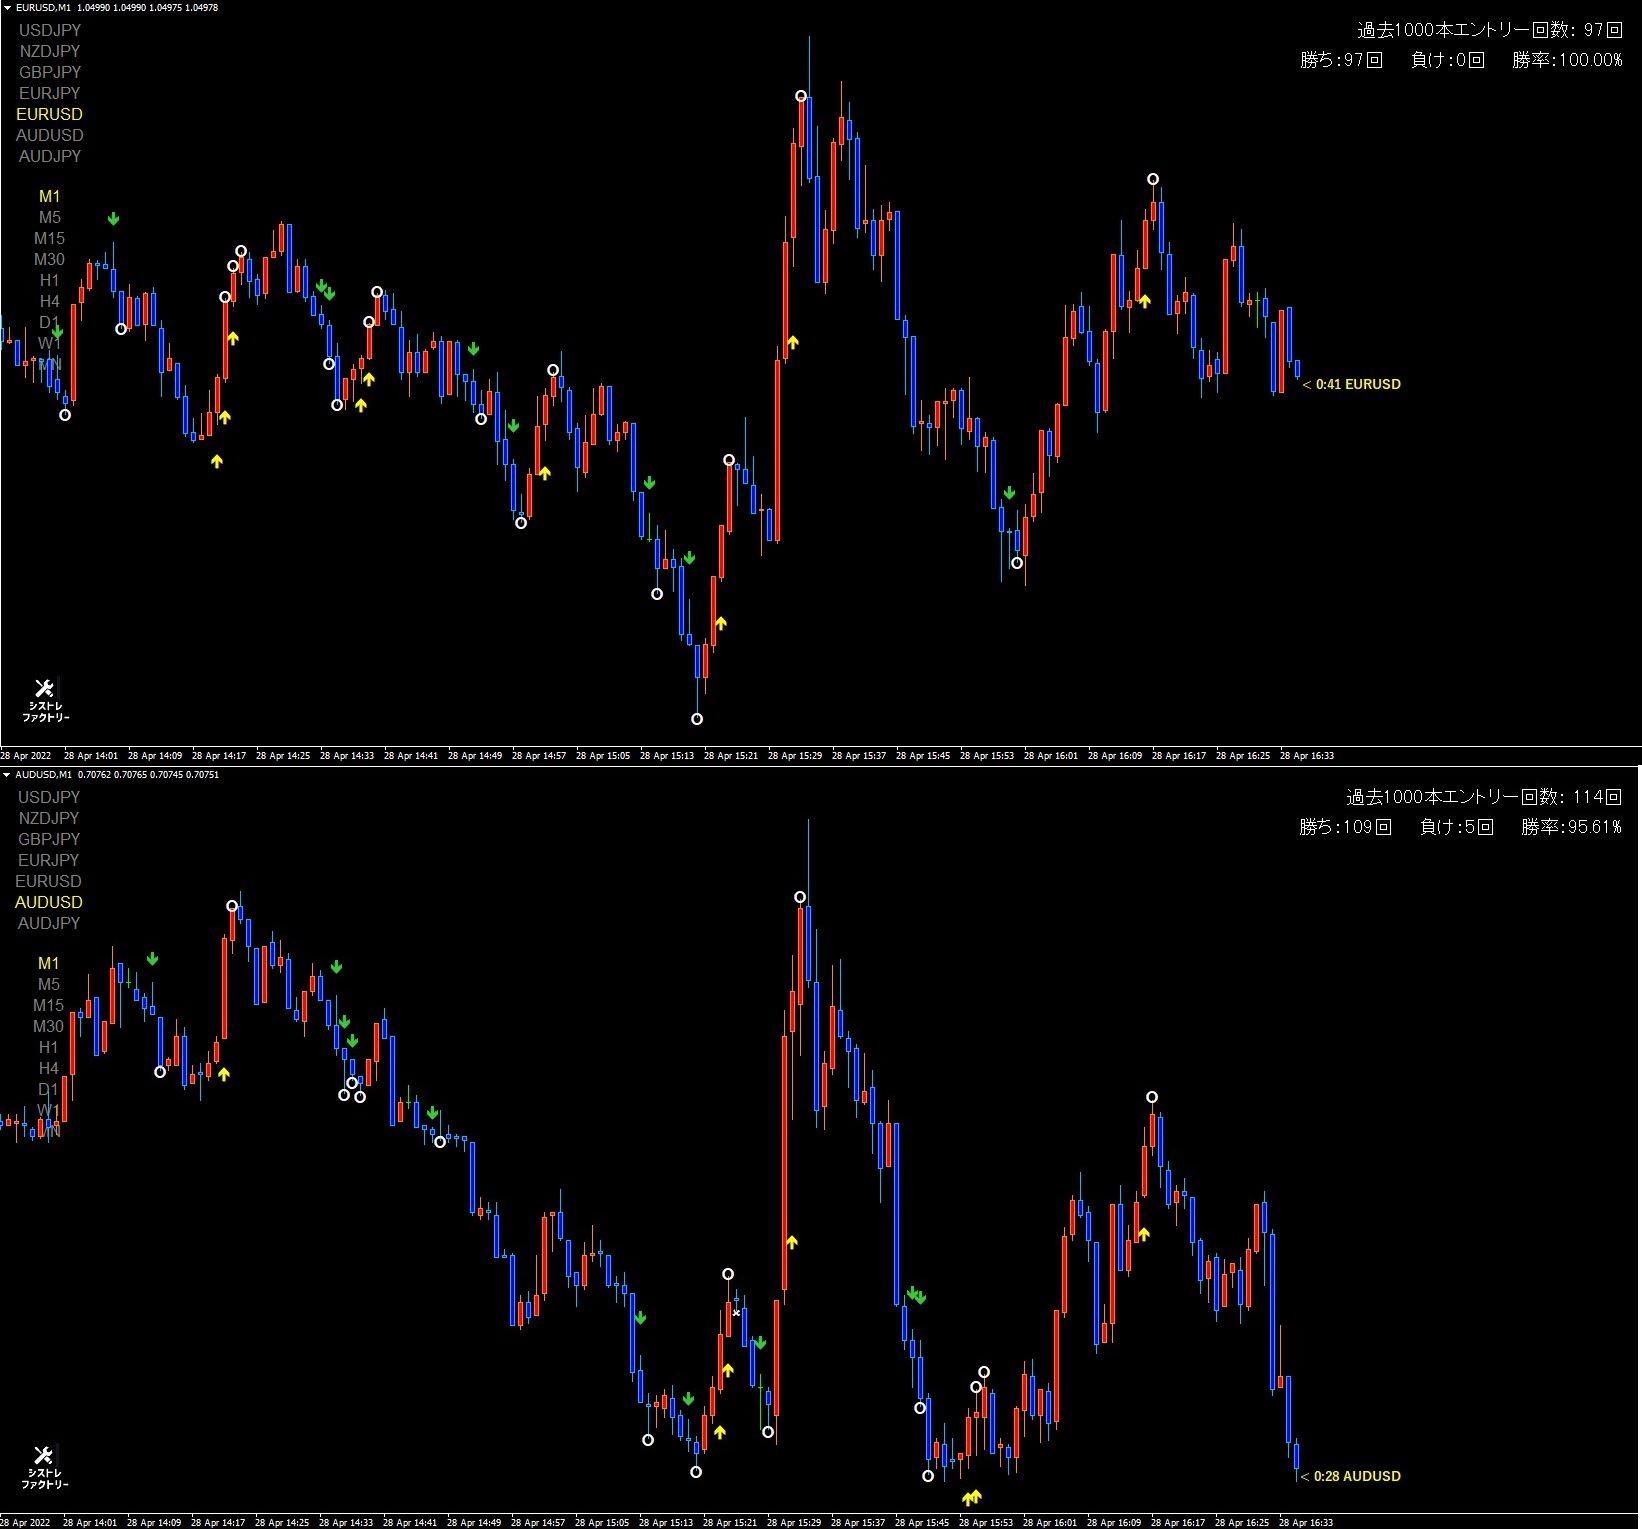This screenshot has width=1642, height=1529.
Task: Click the '勝率:100.00%' win rate
Action: [x=1567, y=60]
